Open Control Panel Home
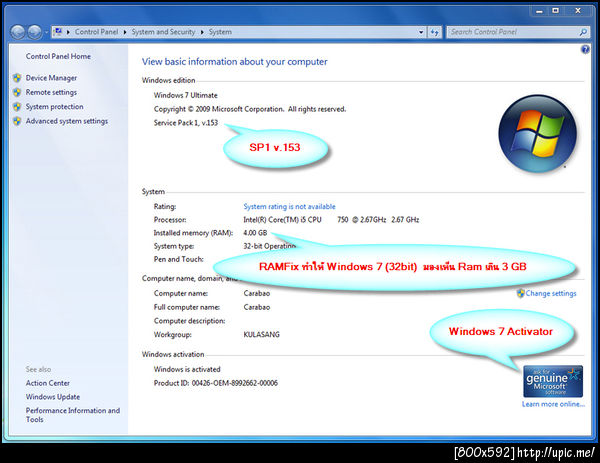Image resolution: width=600 pixels, height=463 pixels. pyautogui.click(x=58, y=56)
